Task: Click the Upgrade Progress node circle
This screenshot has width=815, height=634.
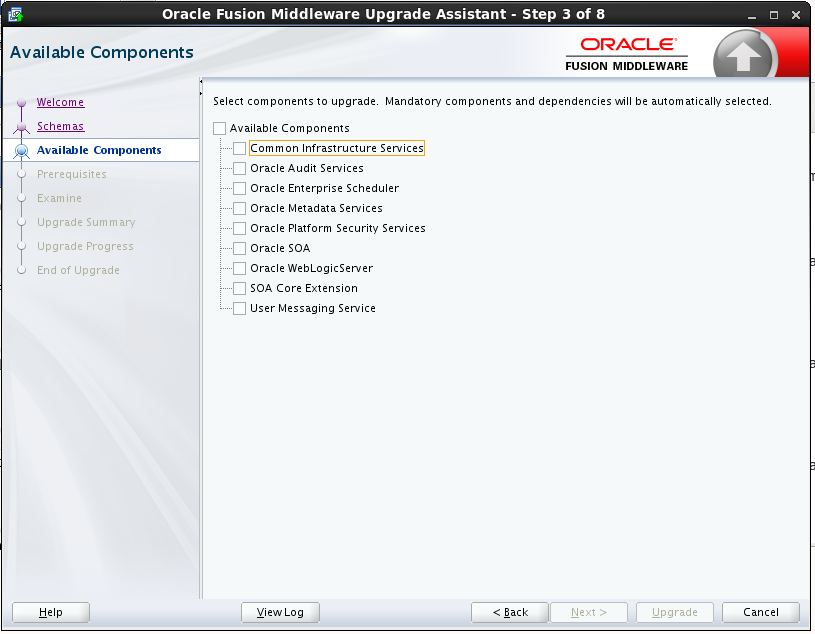Action: click(x=21, y=246)
